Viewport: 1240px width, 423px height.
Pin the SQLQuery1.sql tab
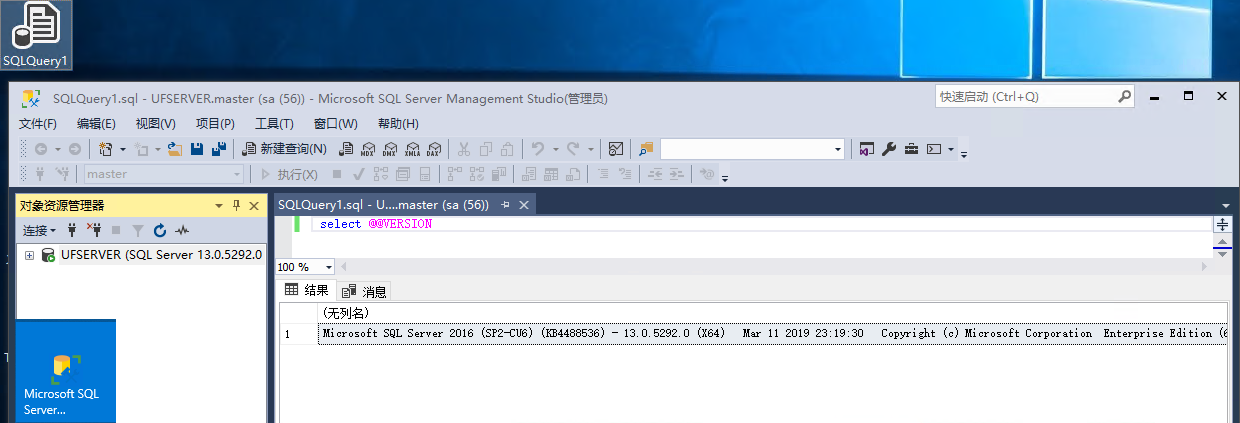coord(506,204)
